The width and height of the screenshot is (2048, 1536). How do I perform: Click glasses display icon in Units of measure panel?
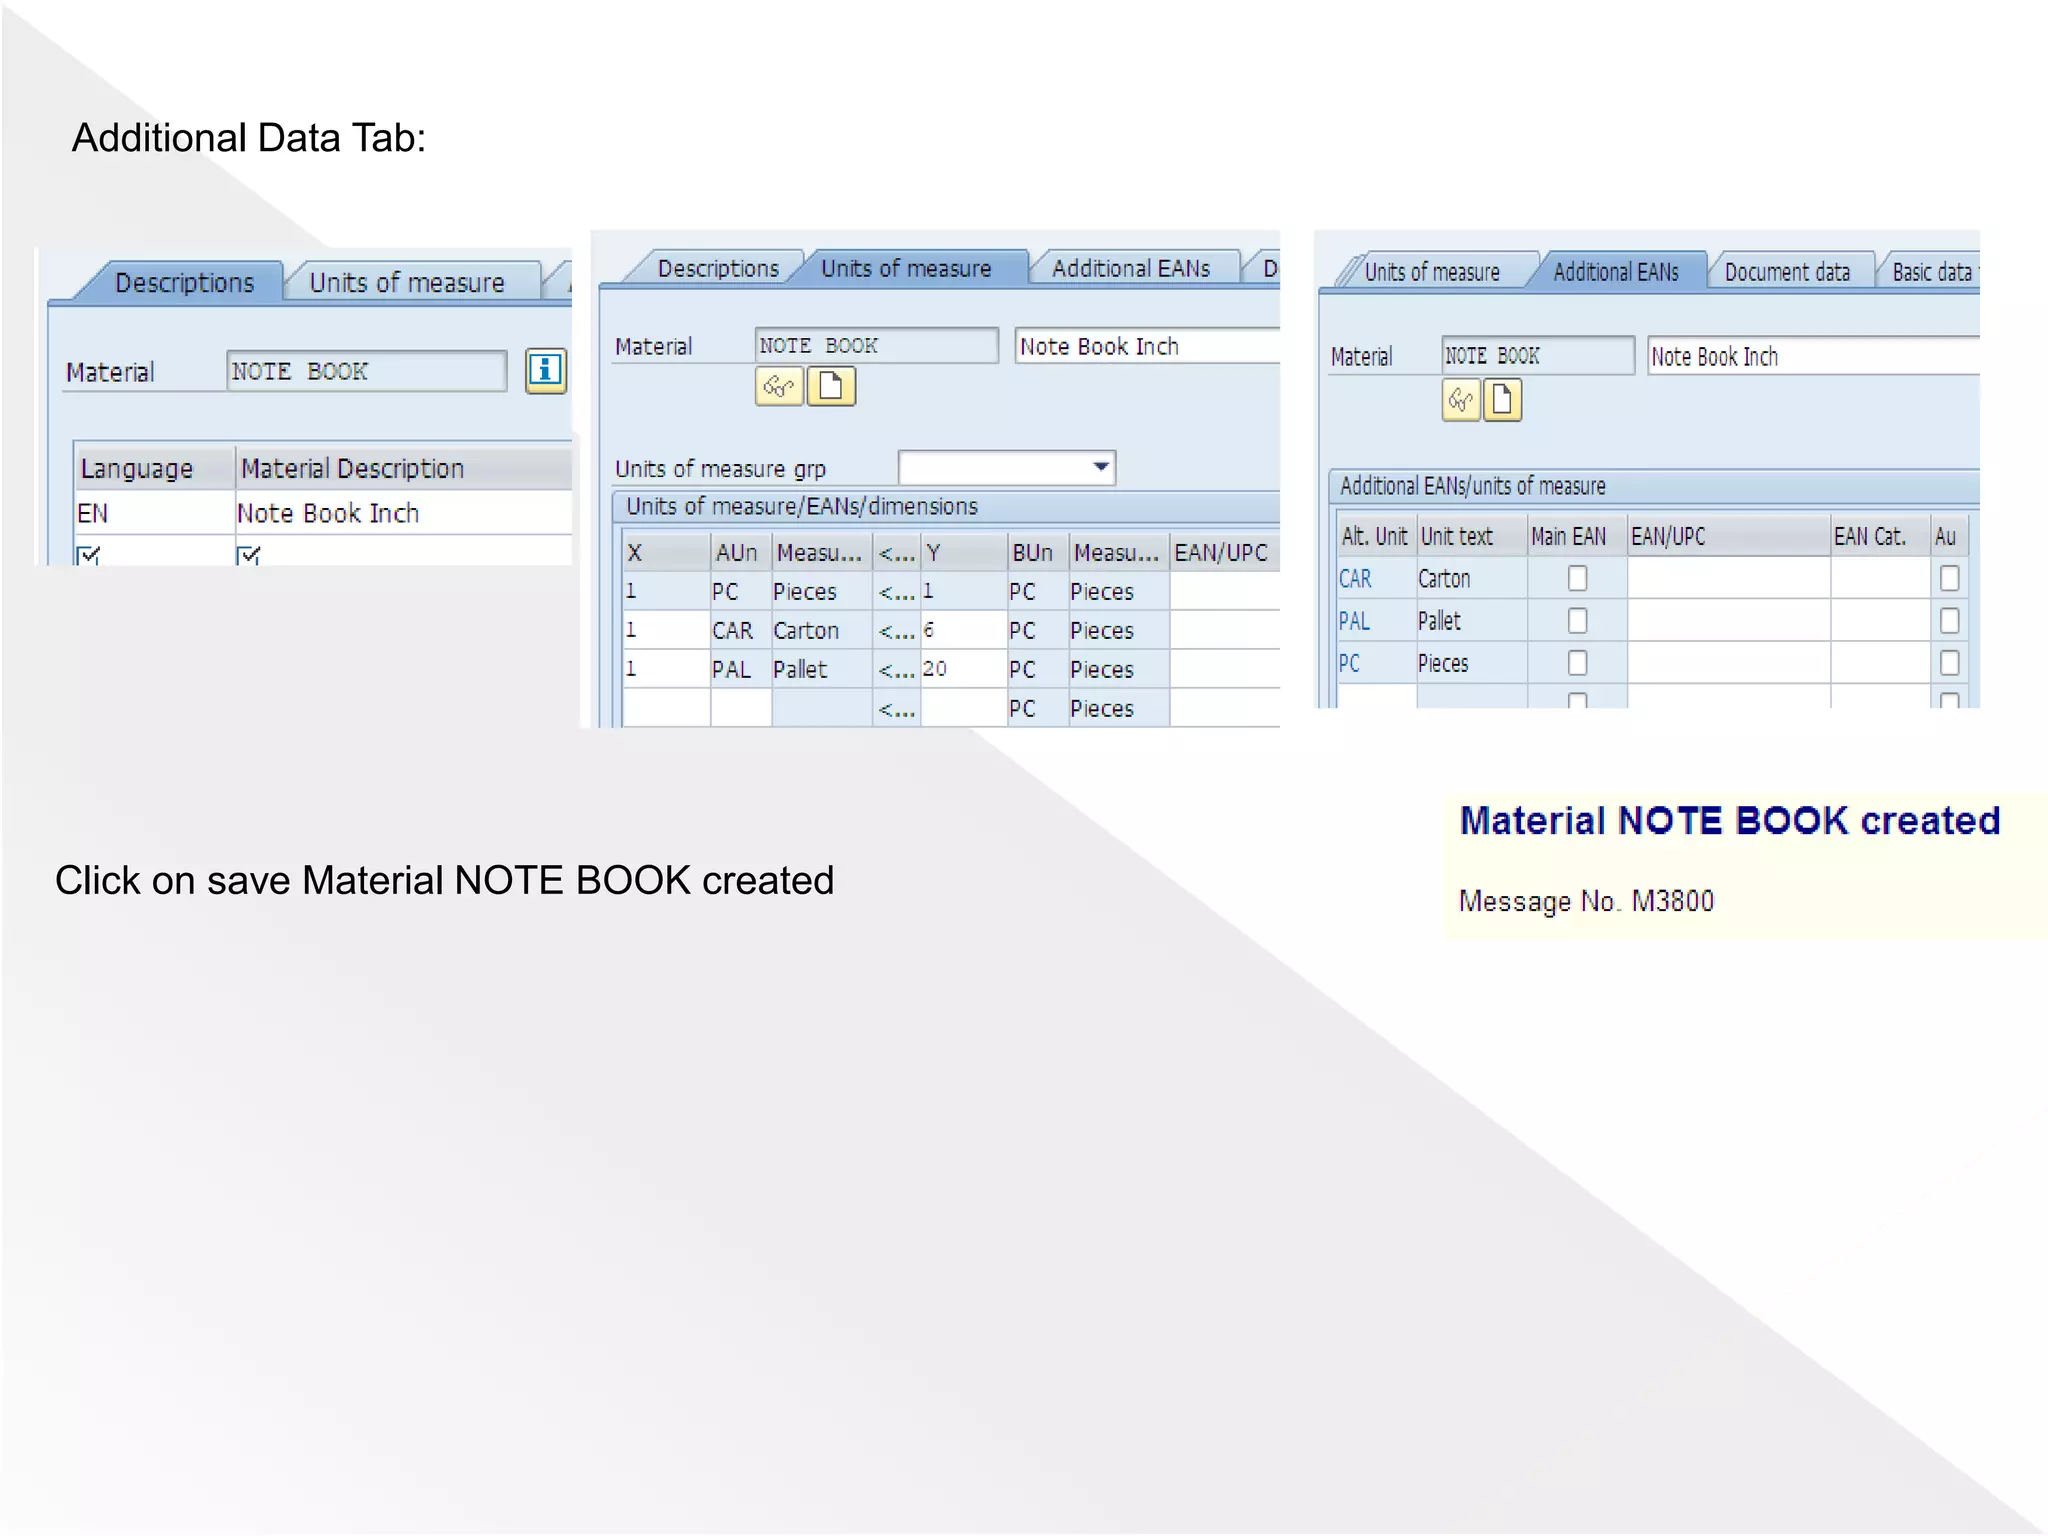(779, 386)
